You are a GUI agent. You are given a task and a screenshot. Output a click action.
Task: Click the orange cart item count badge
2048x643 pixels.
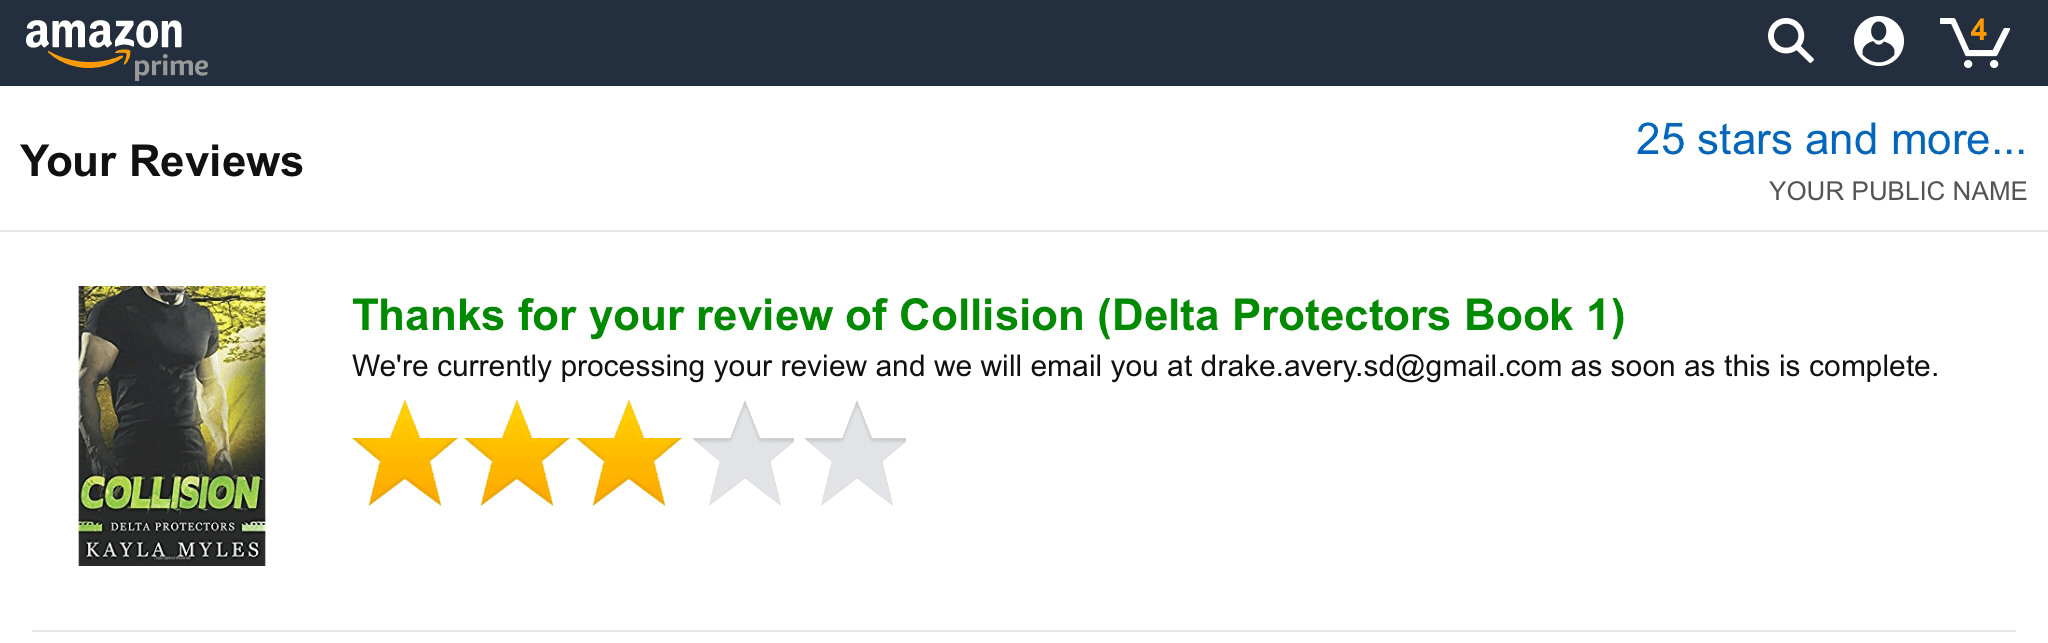(x=1978, y=30)
